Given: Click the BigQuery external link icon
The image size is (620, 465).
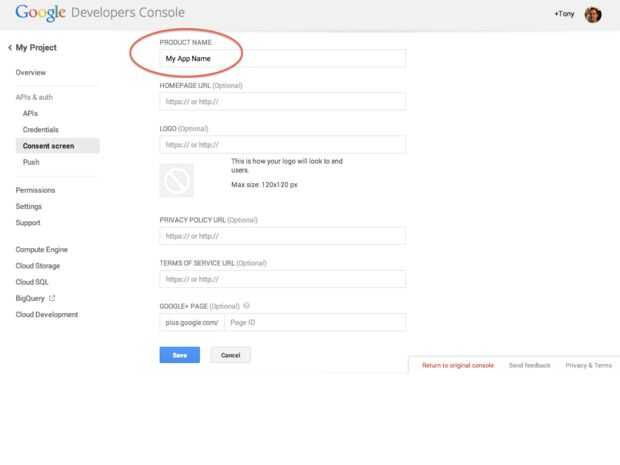Looking at the screenshot, I should click(52, 298).
